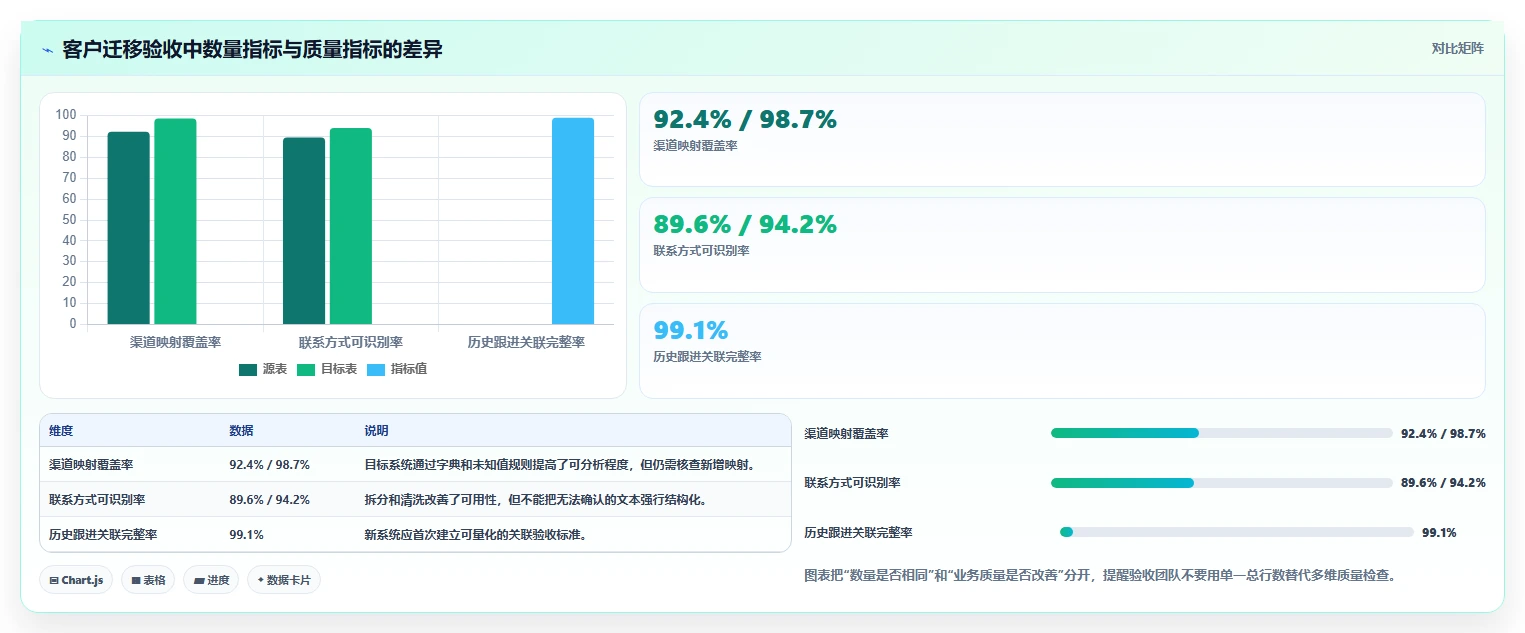Click the 渠道映射覆盖率 progress bar
The width and height of the screenshot is (1525, 633).
(1221, 433)
